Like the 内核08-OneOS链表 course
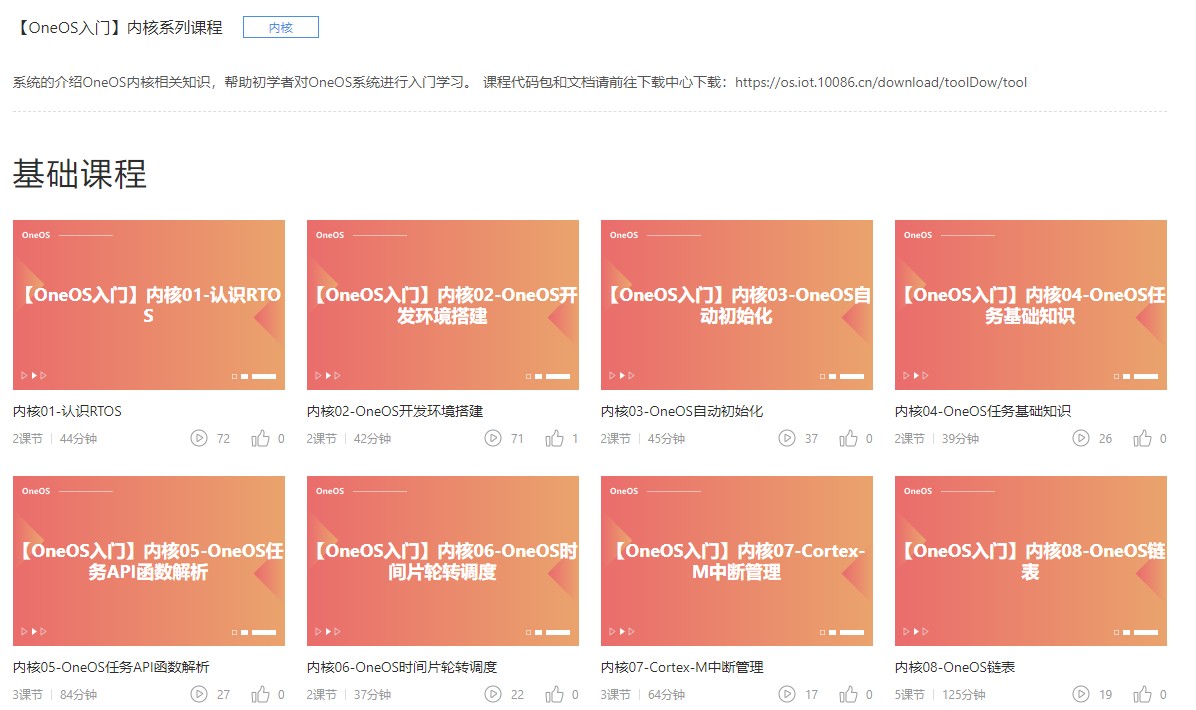The image size is (1196, 710). coord(1142,694)
